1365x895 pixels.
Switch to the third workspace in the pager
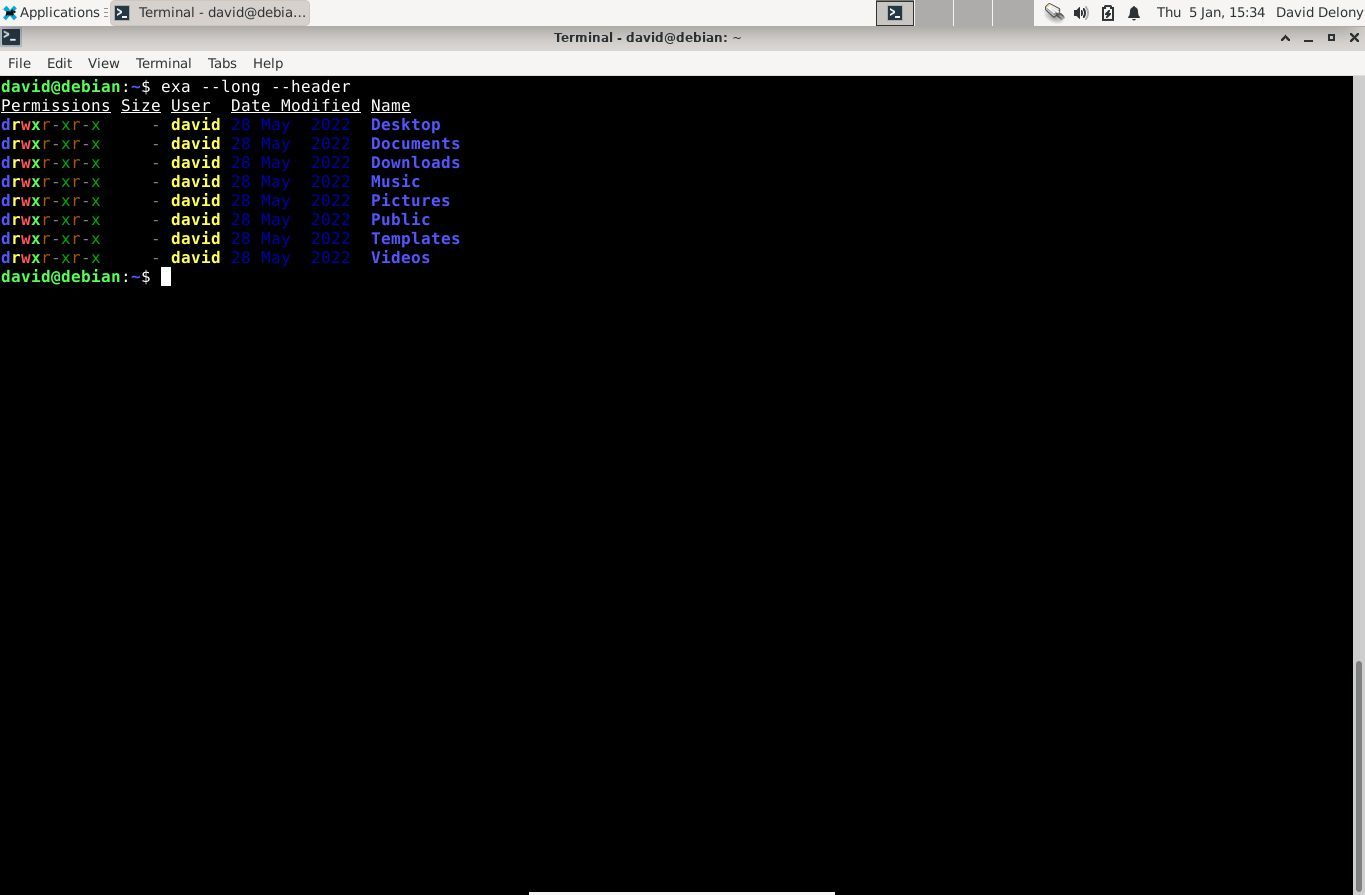(x=973, y=13)
